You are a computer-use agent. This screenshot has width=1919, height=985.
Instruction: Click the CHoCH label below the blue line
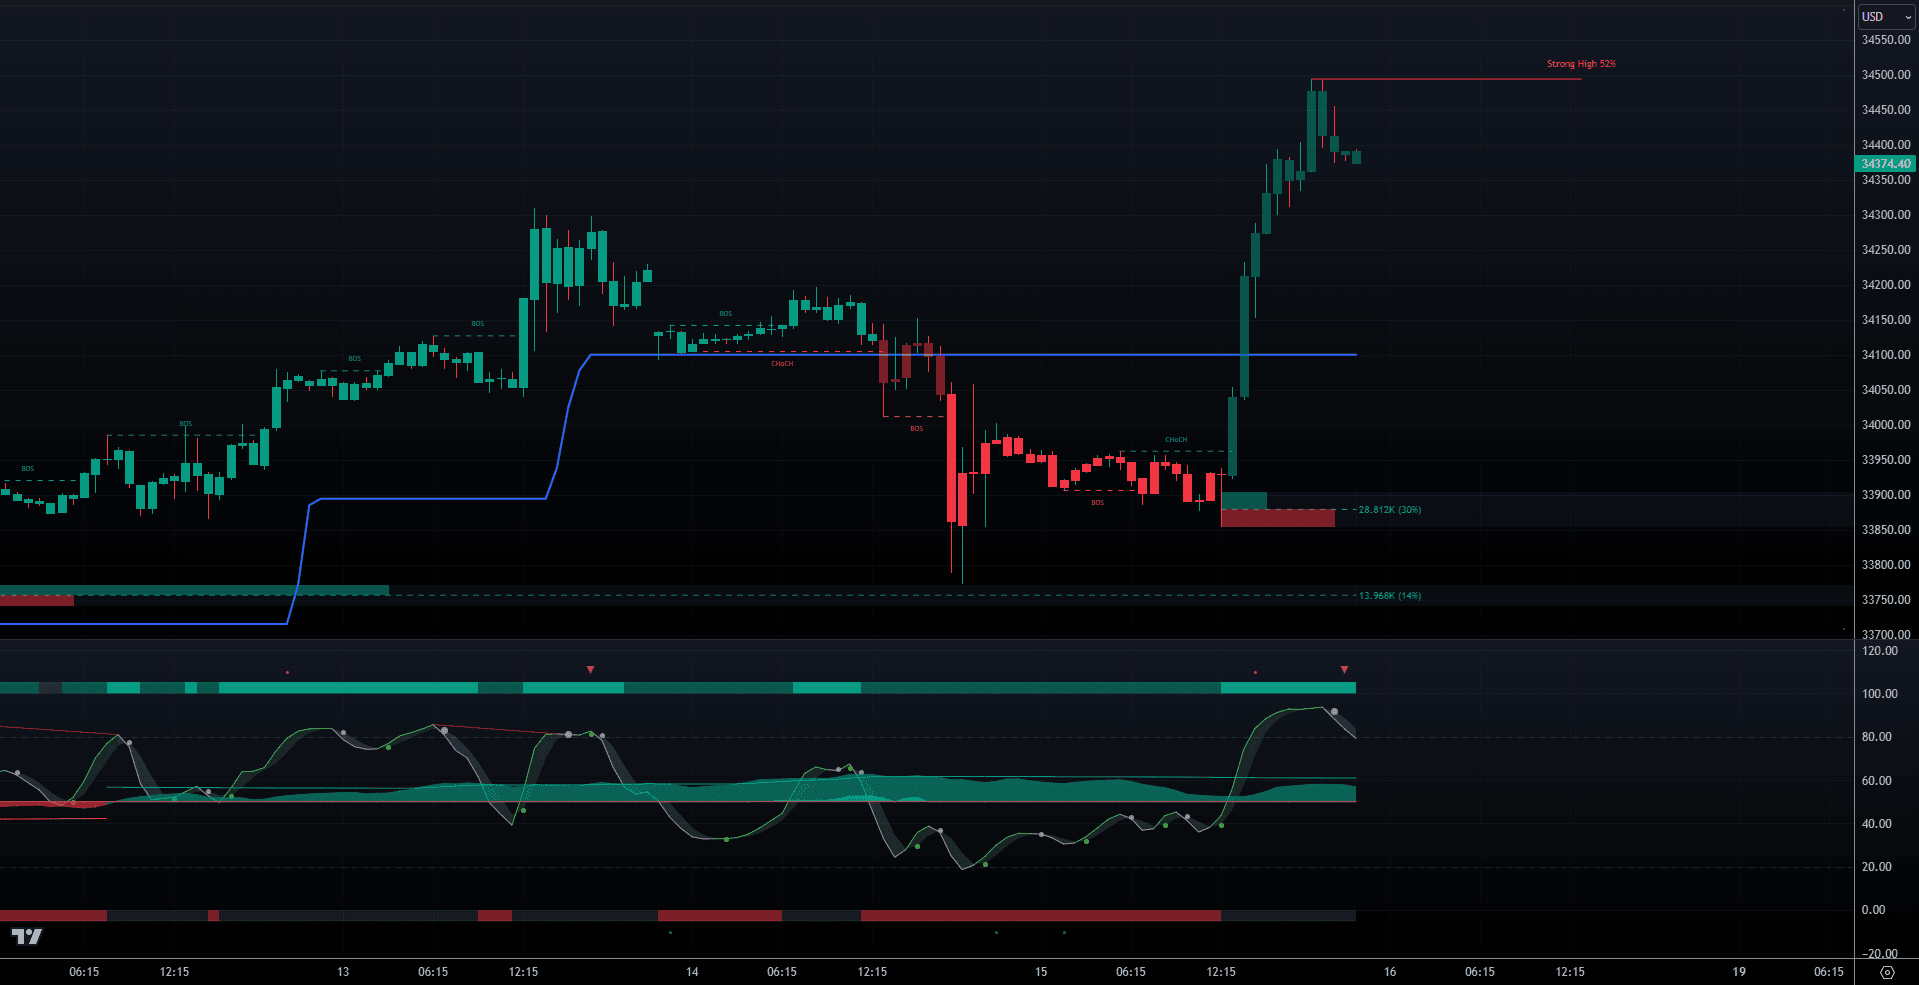[x=783, y=364]
